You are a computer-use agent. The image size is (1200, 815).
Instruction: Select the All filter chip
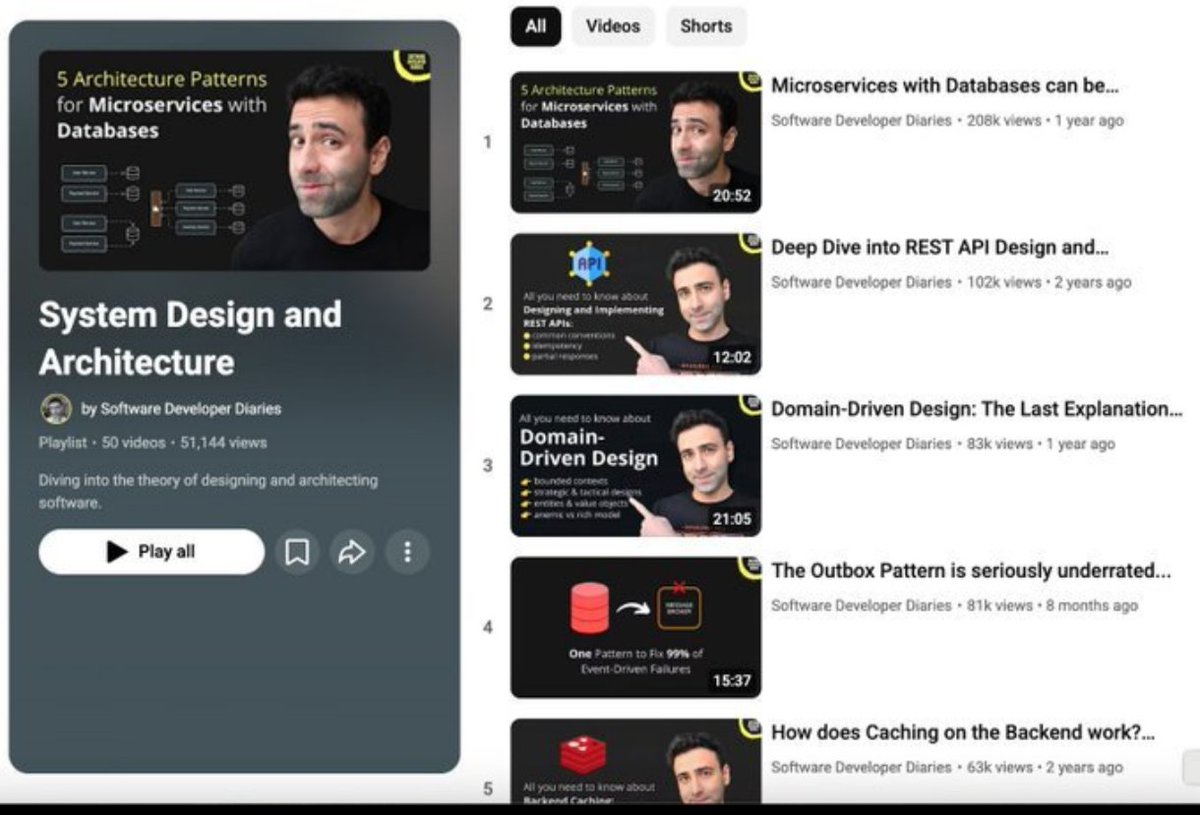point(536,26)
